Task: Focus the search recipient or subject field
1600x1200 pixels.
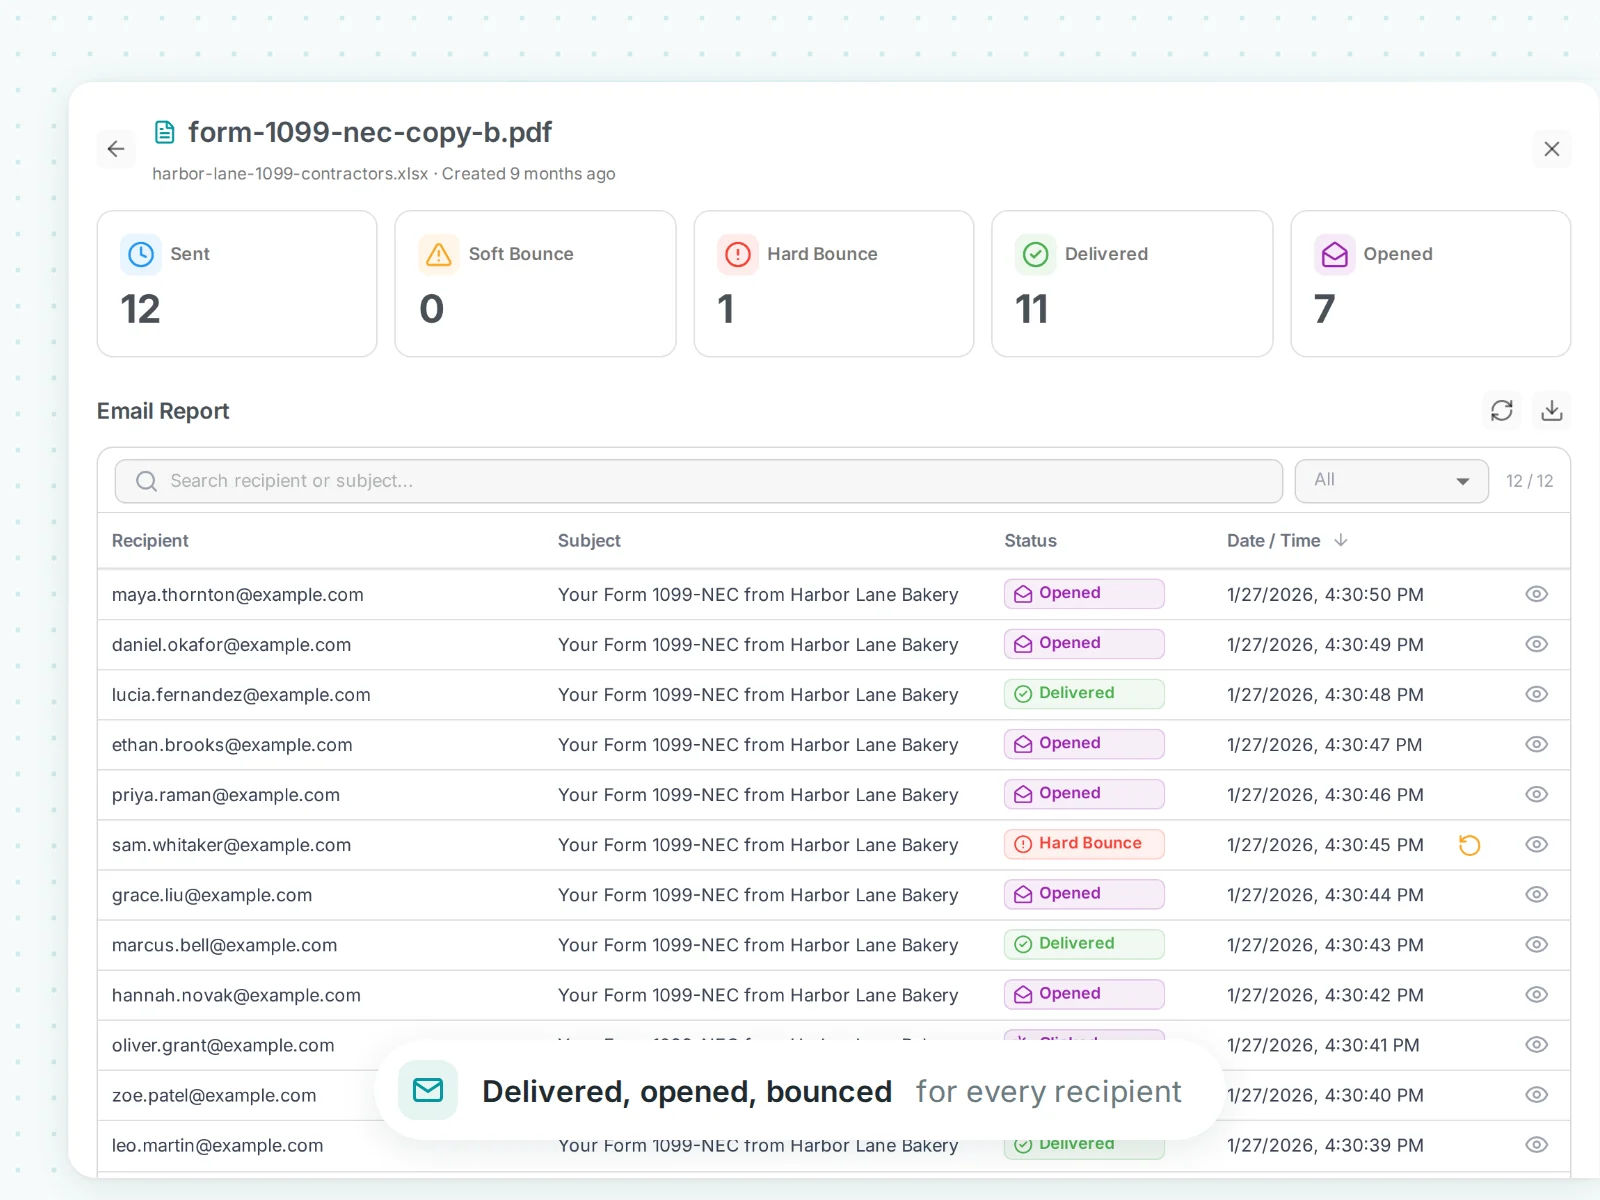Action: coord(699,481)
